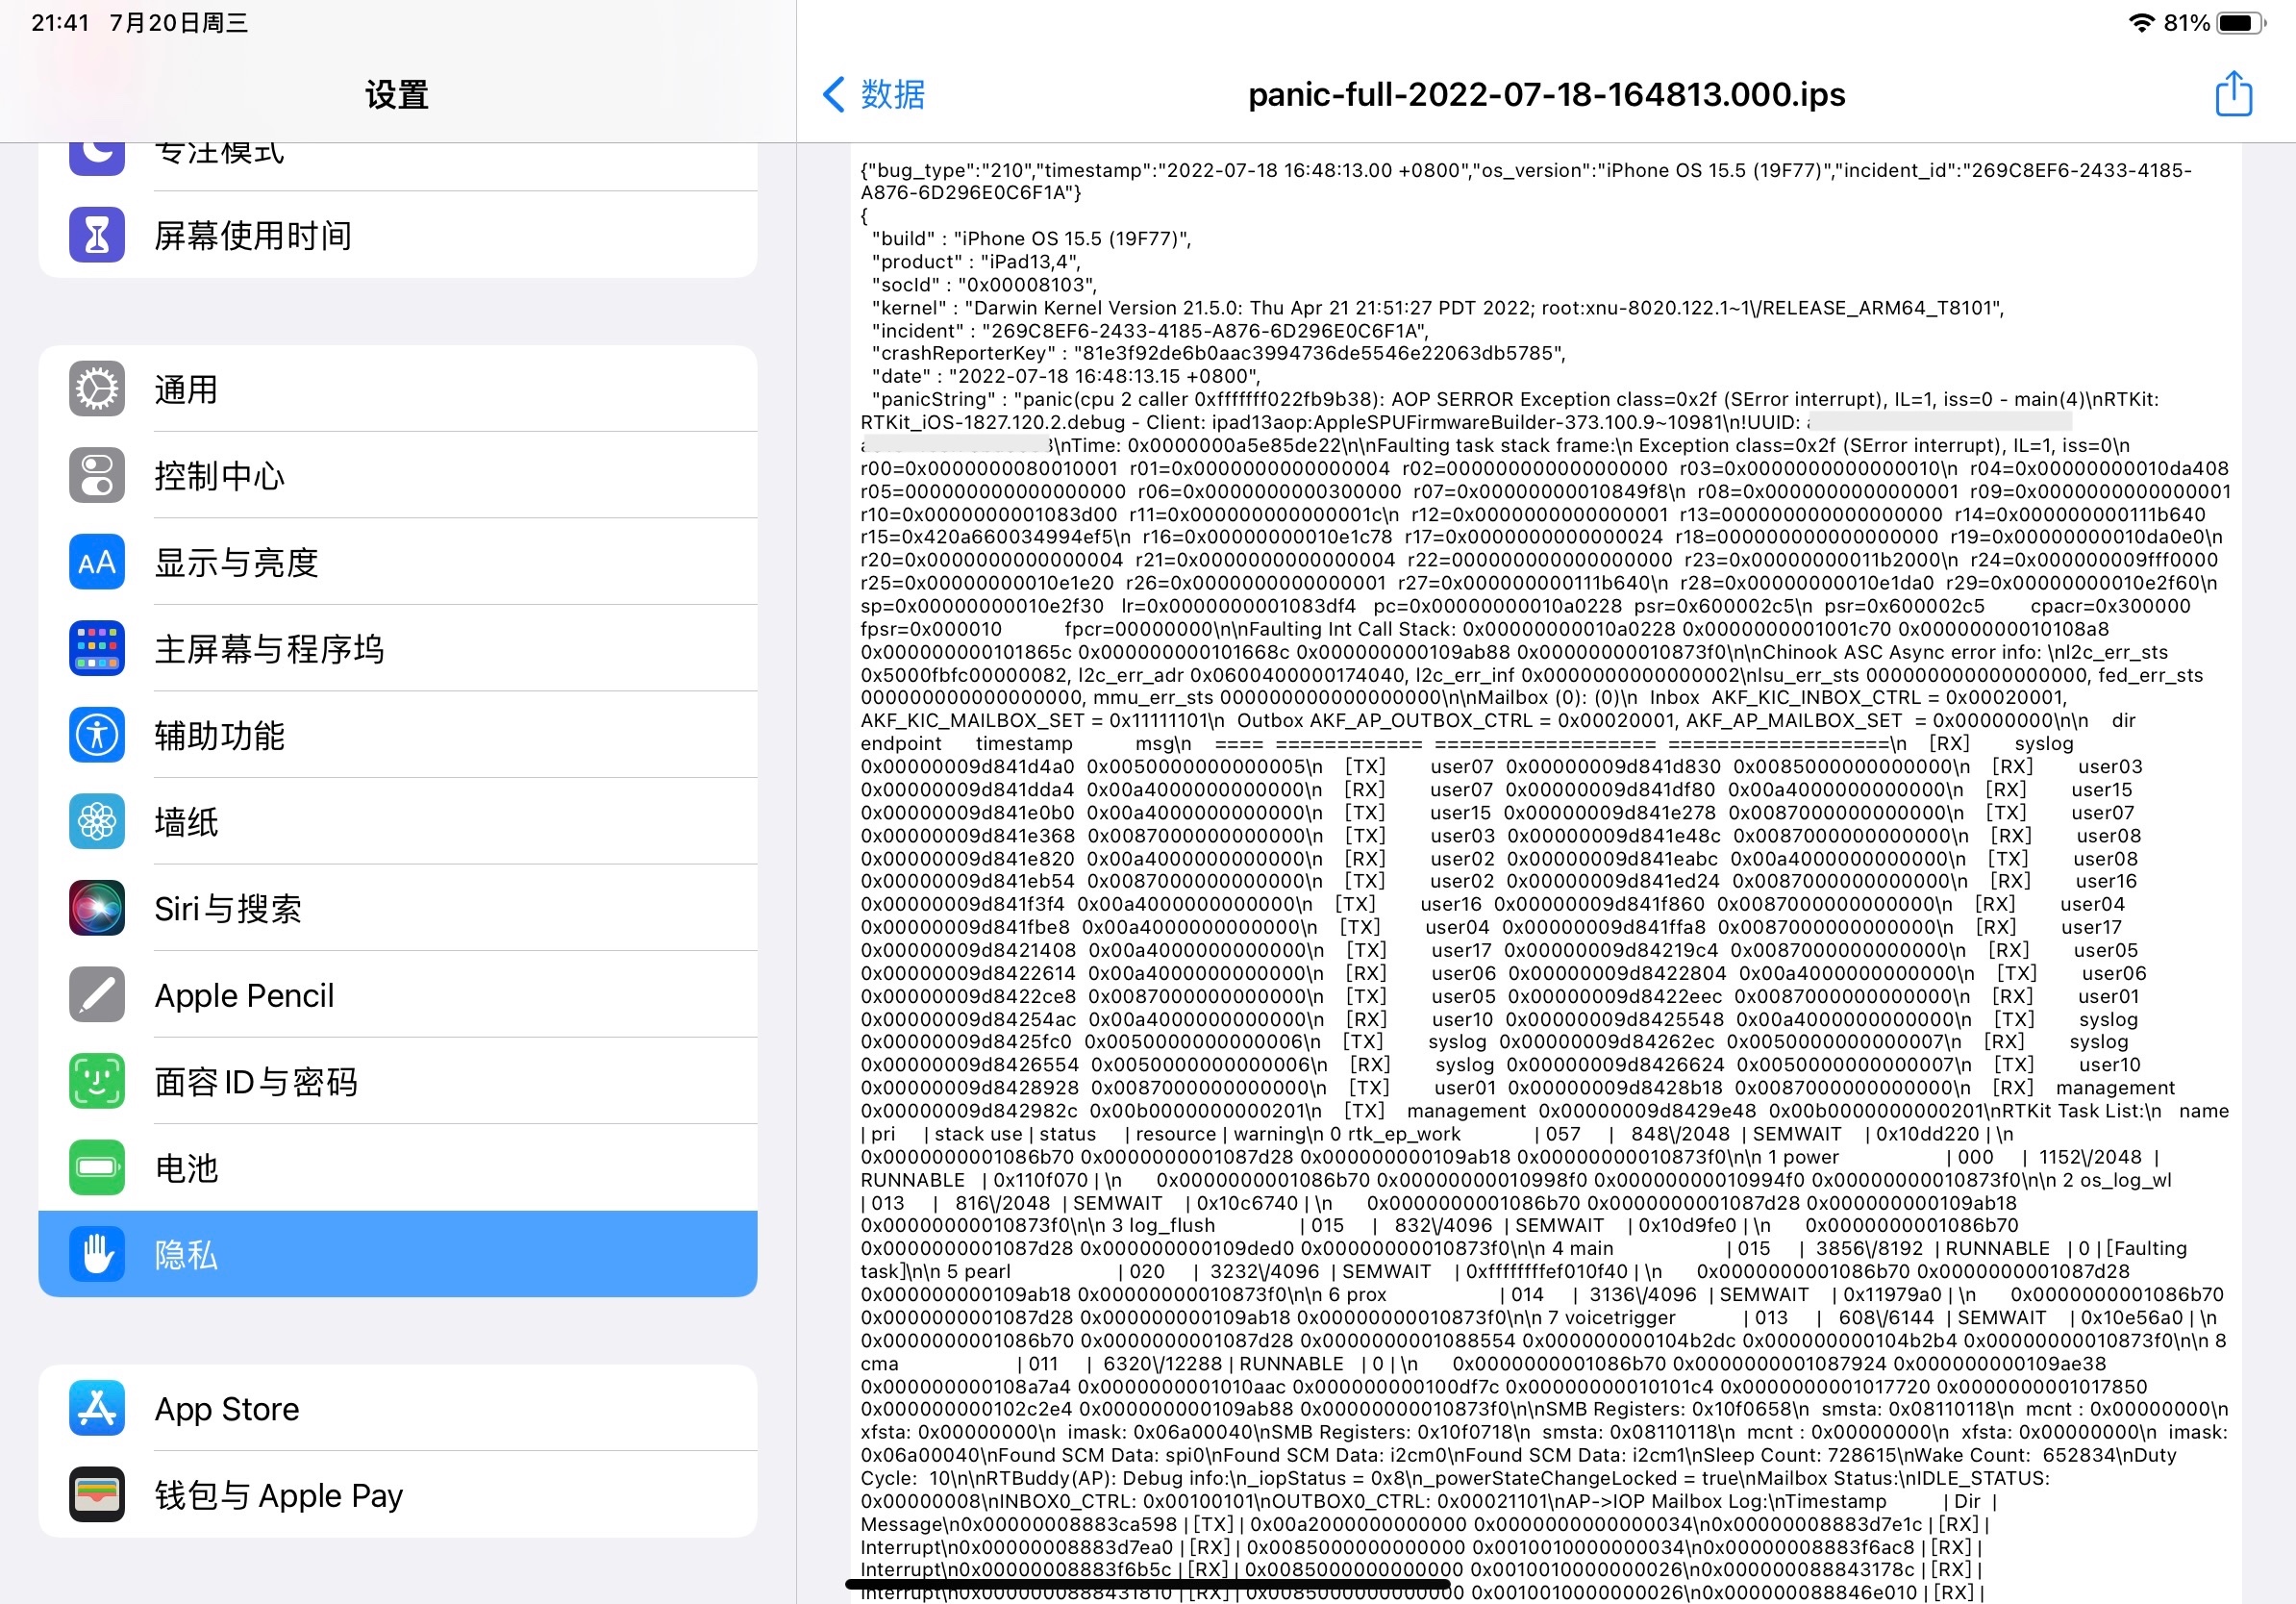Tap the 通用 gear icon
Image resolution: width=2296 pixels, height=1604 pixels.
click(x=97, y=389)
